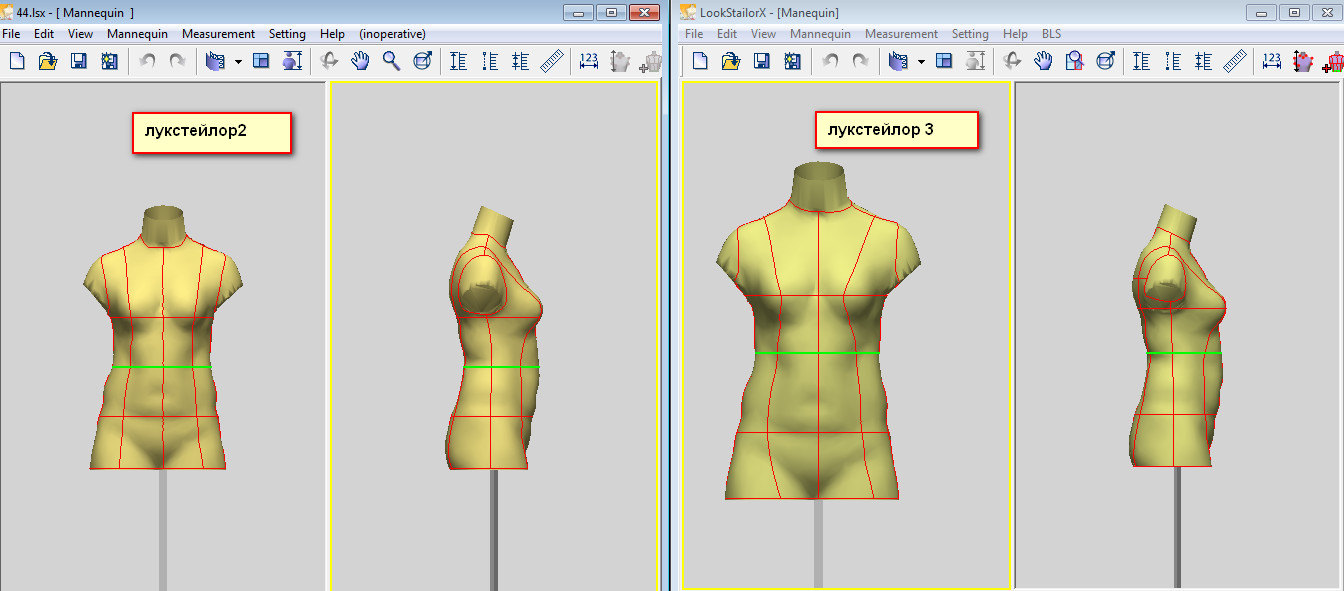Click third line measure icon in LookStailorX window
The image size is (1344, 591).
tap(1203, 61)
